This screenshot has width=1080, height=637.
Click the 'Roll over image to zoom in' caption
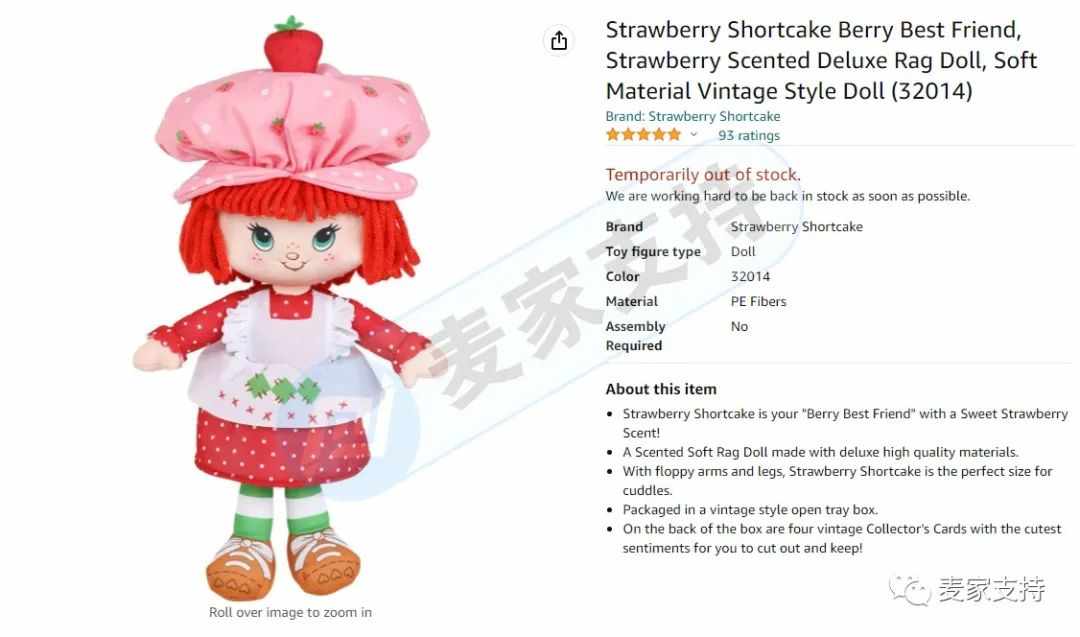point(290,612)
